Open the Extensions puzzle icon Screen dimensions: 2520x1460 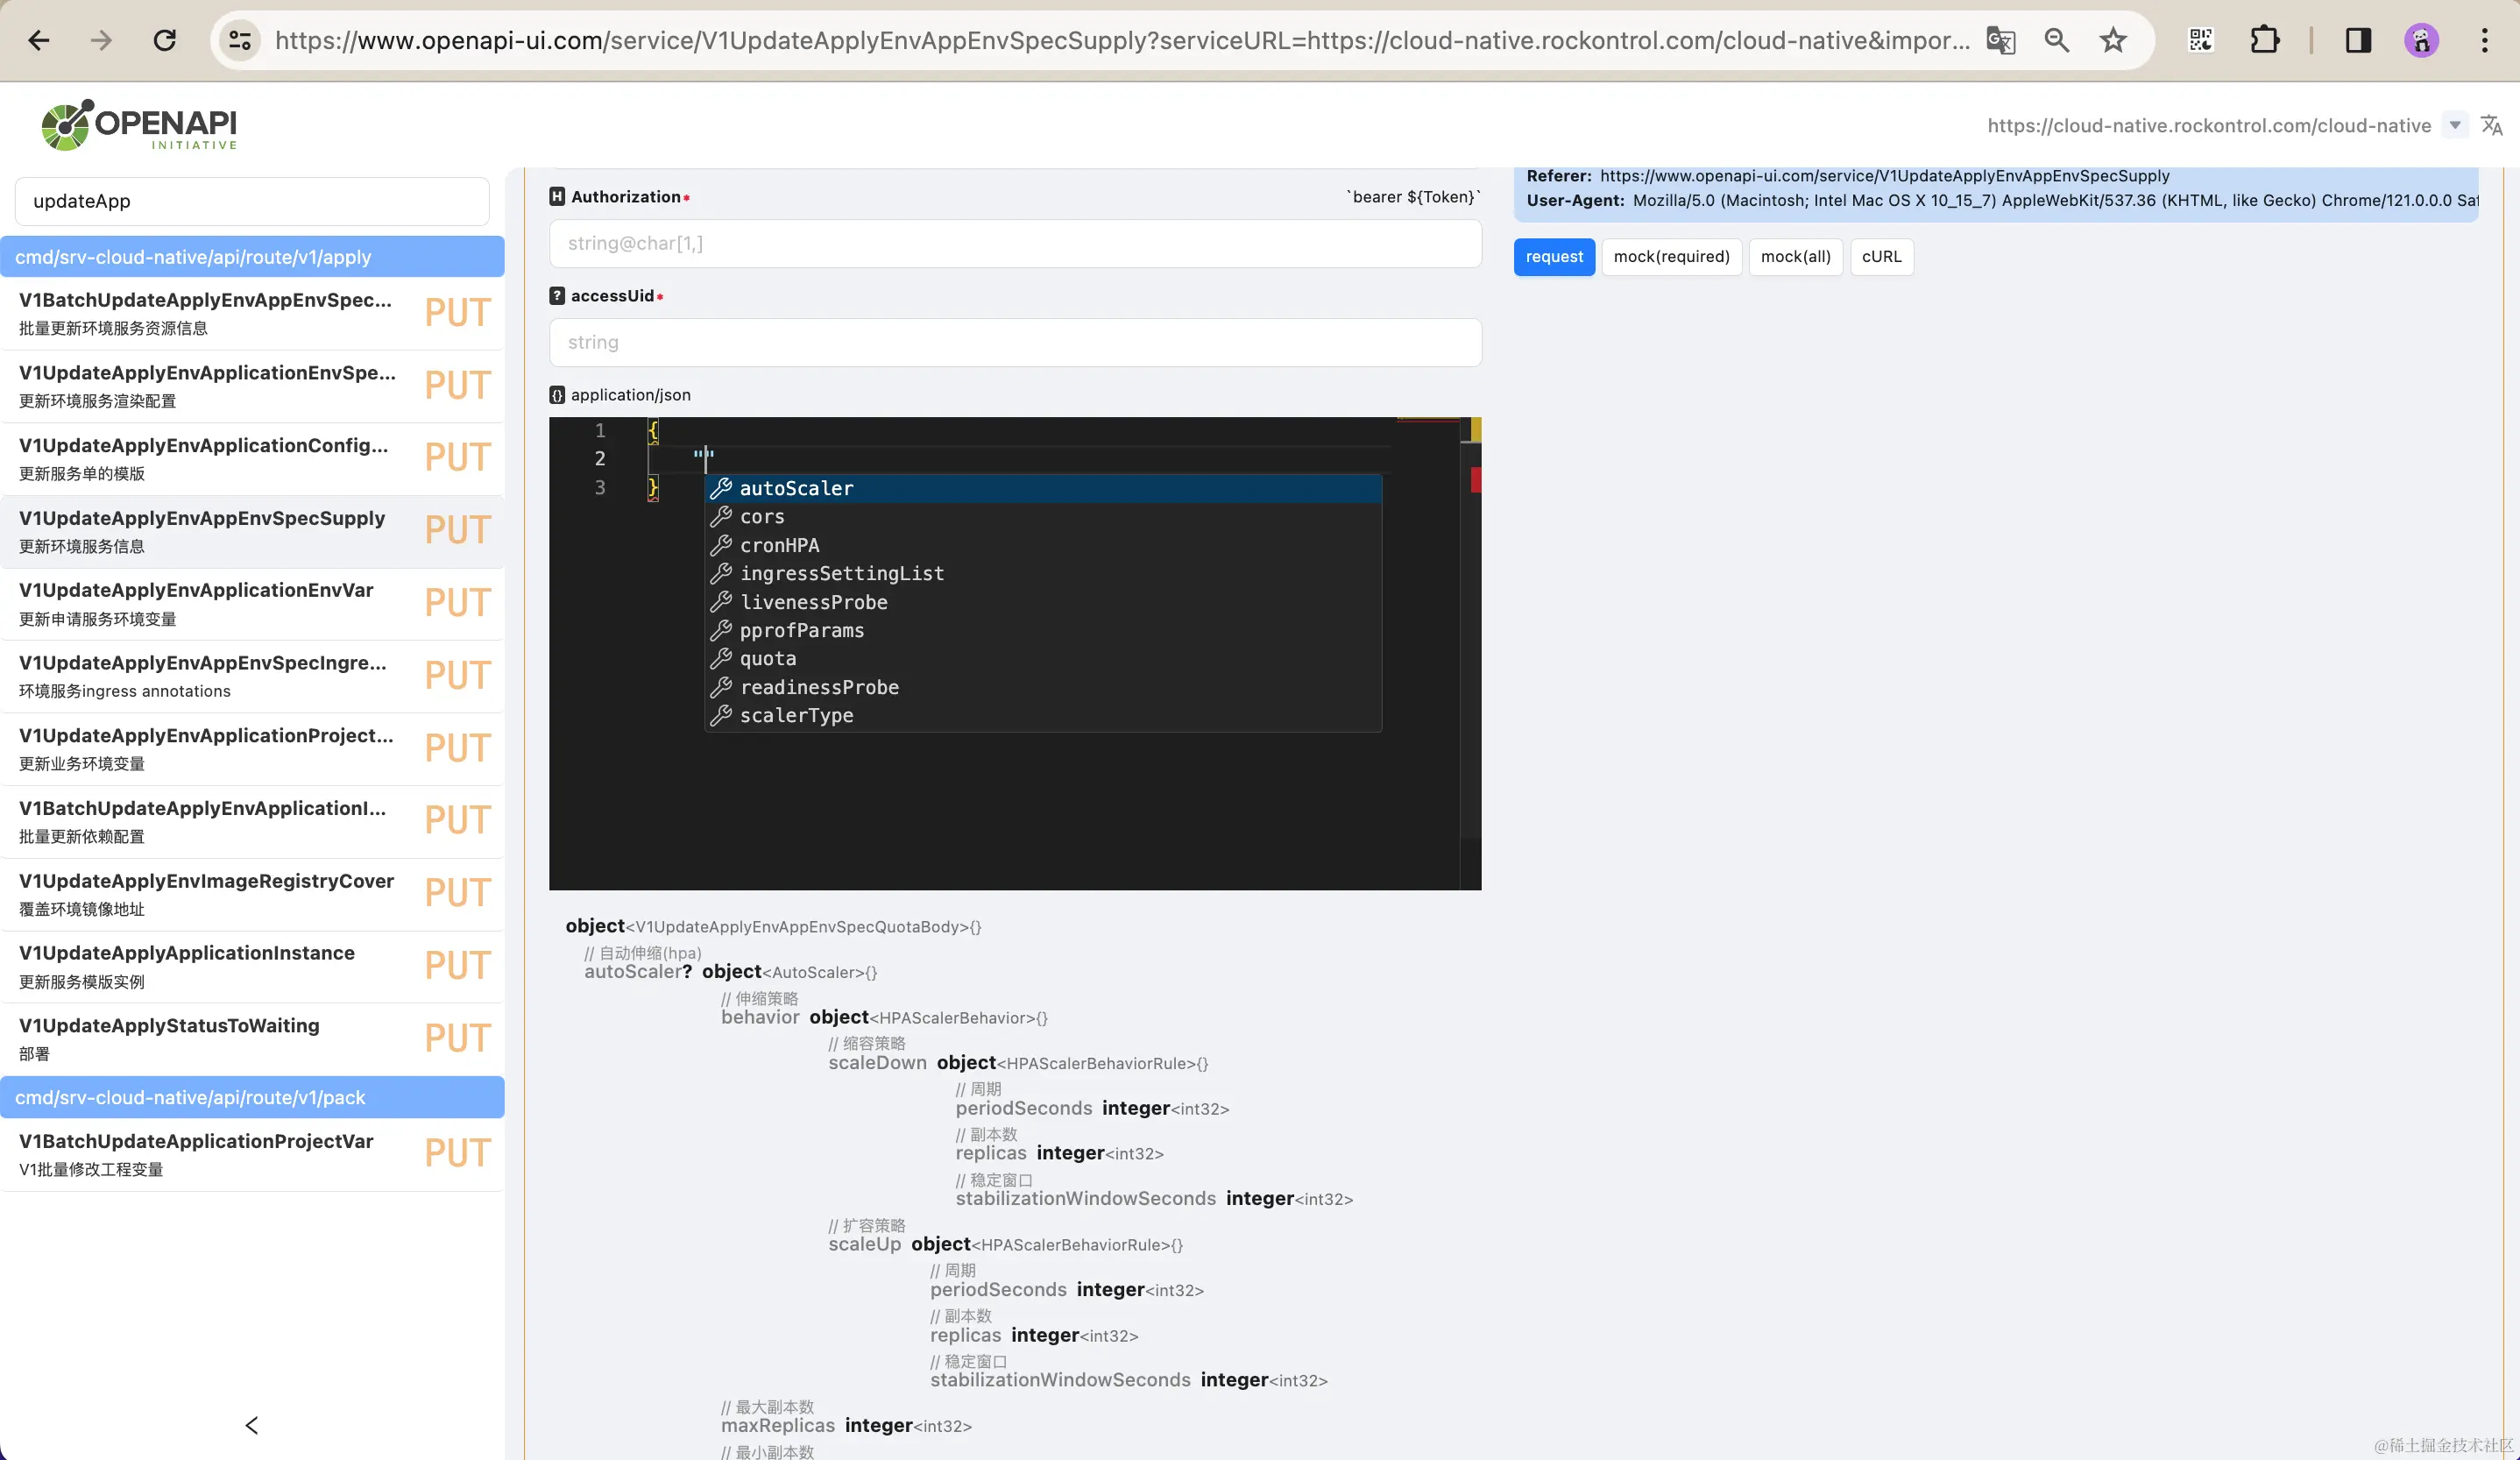pos(2264,40)
